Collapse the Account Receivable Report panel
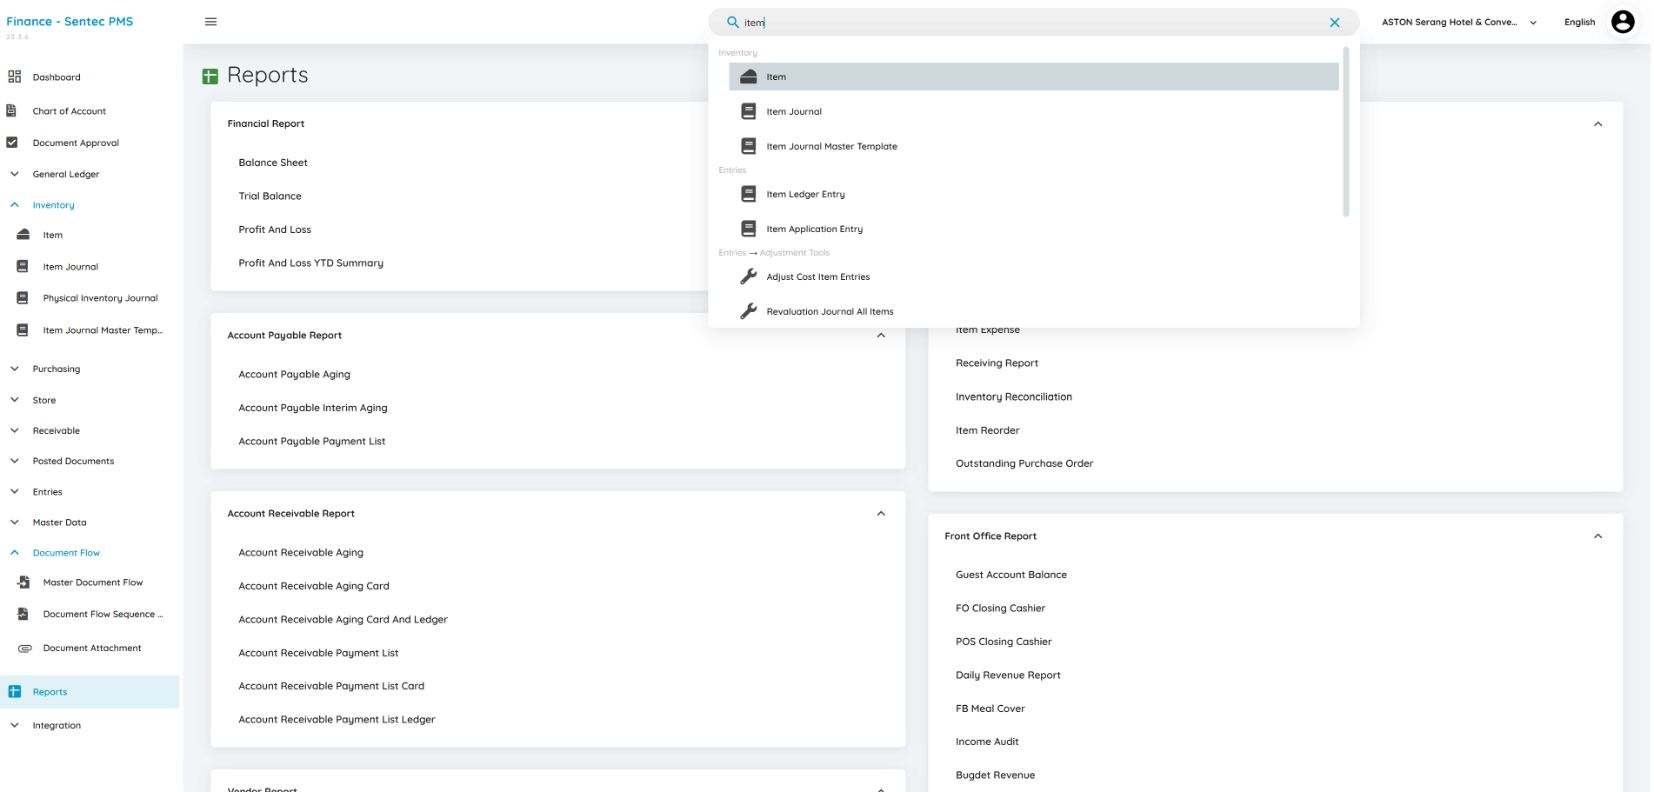Viewport: 1654px width, 792px height. 881,514
